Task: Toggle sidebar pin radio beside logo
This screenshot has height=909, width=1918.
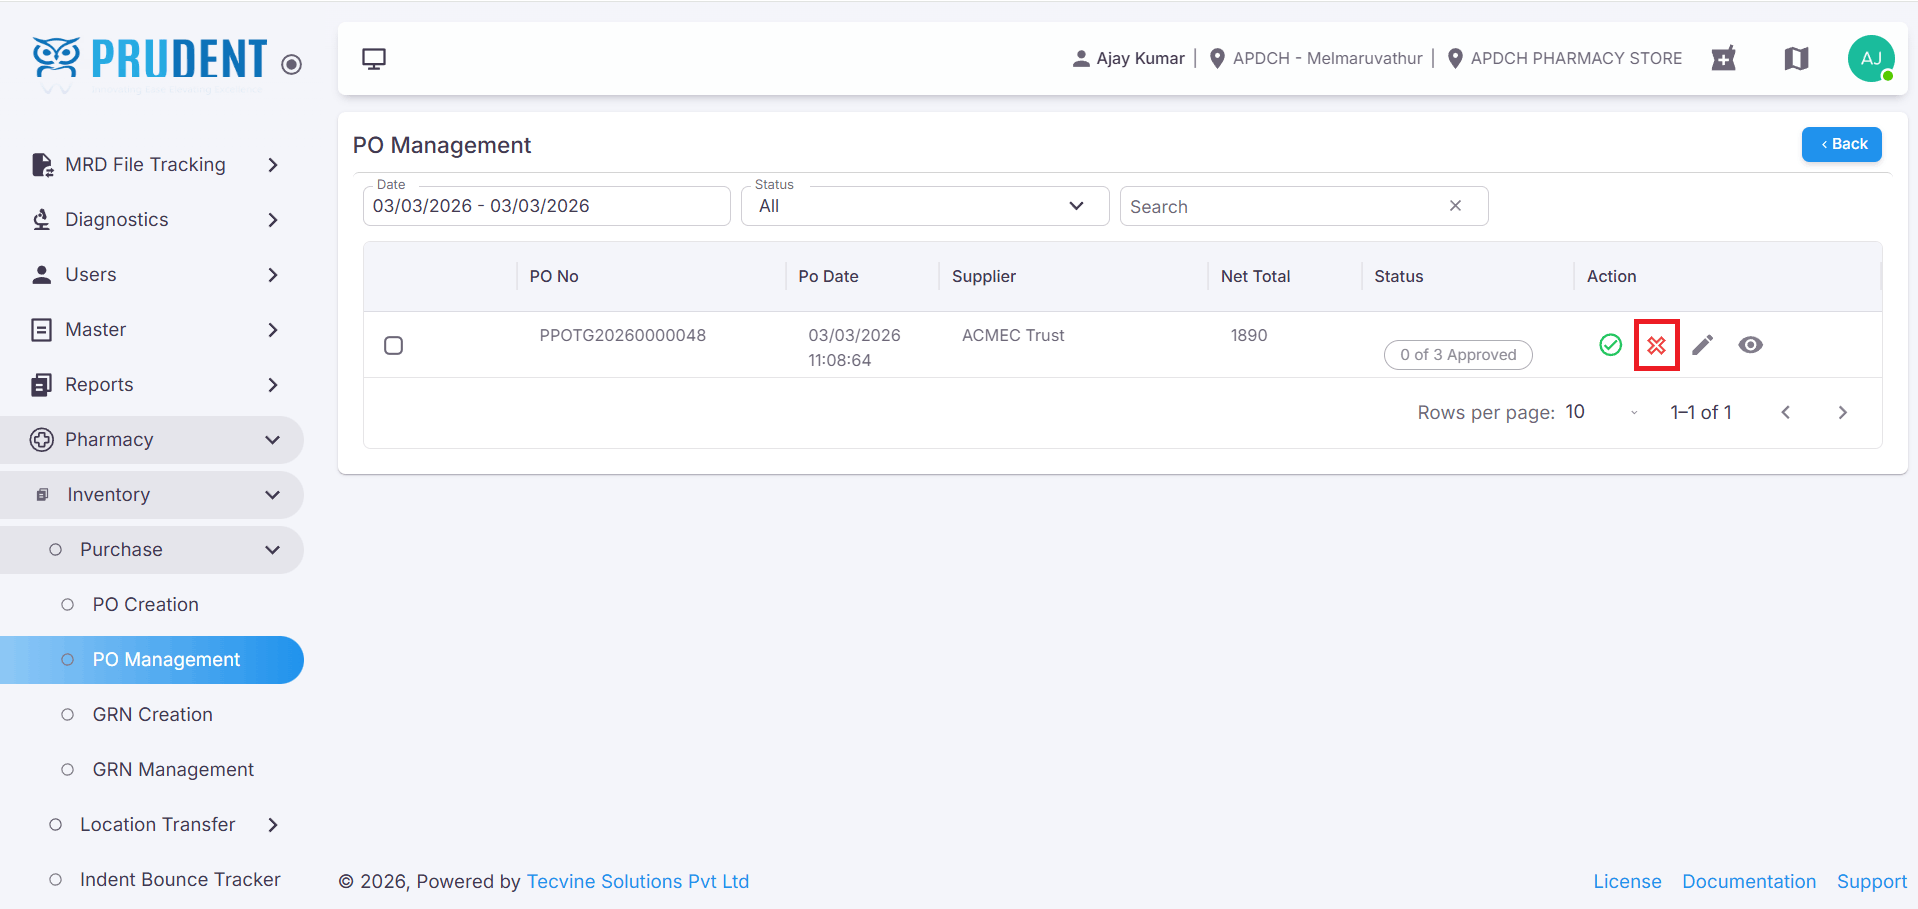Action: click(x=292, y=65)
